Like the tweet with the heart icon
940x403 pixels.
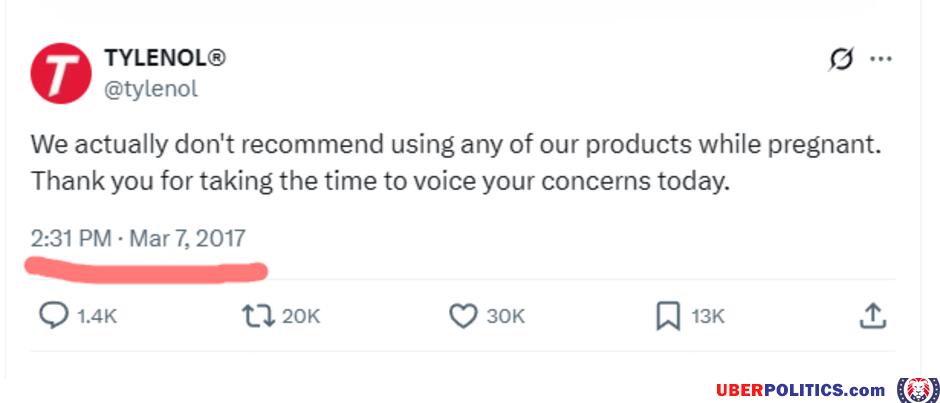pyautogui.click(x=462, y=316)
